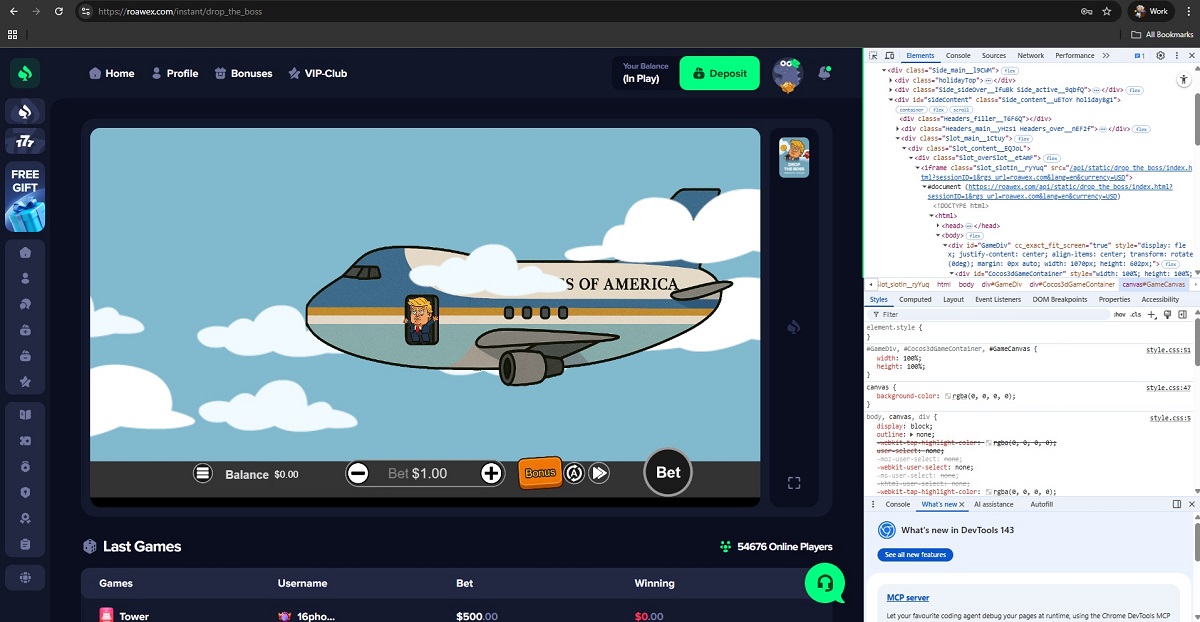The width and height of the screenshot is (1200, 622).
Task: Activate the DevTools inspect element picker
Action: (874, 56)
